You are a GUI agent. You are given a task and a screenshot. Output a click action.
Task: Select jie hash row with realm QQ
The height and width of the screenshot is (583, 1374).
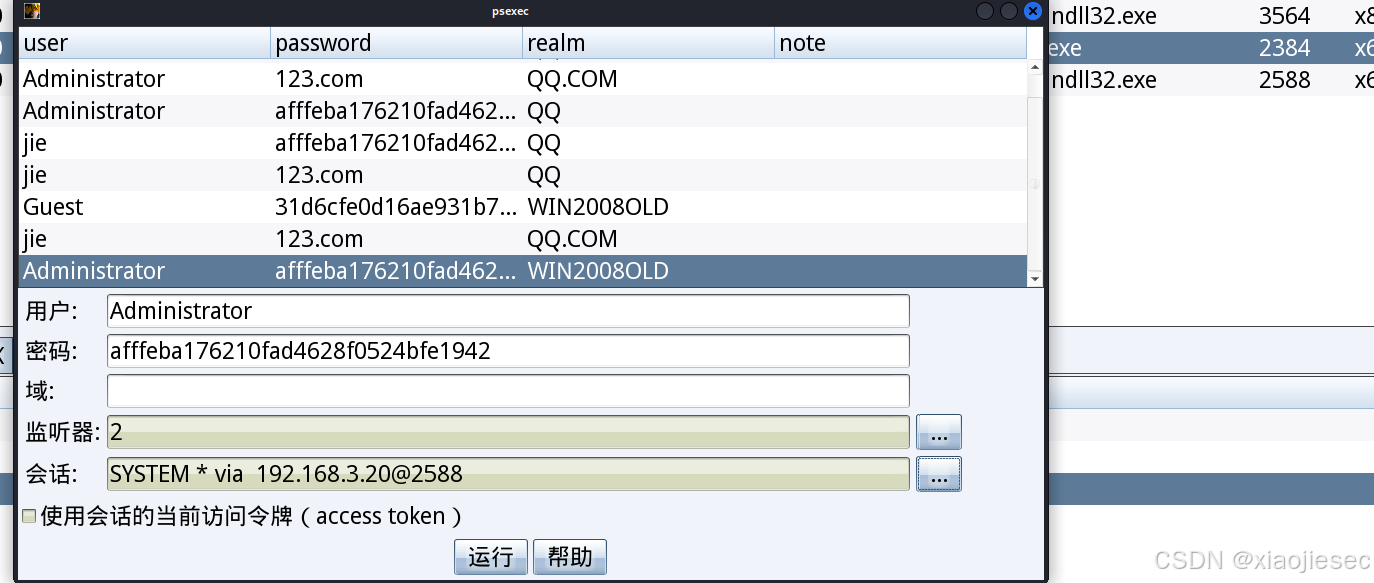coord(523,143)
